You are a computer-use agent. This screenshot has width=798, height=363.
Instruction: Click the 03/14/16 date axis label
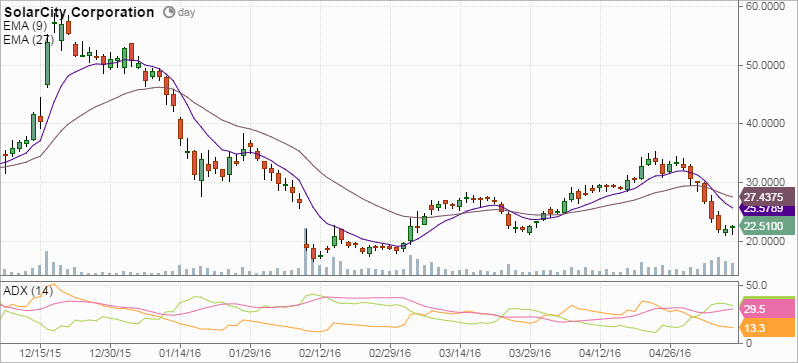[460, 352]
